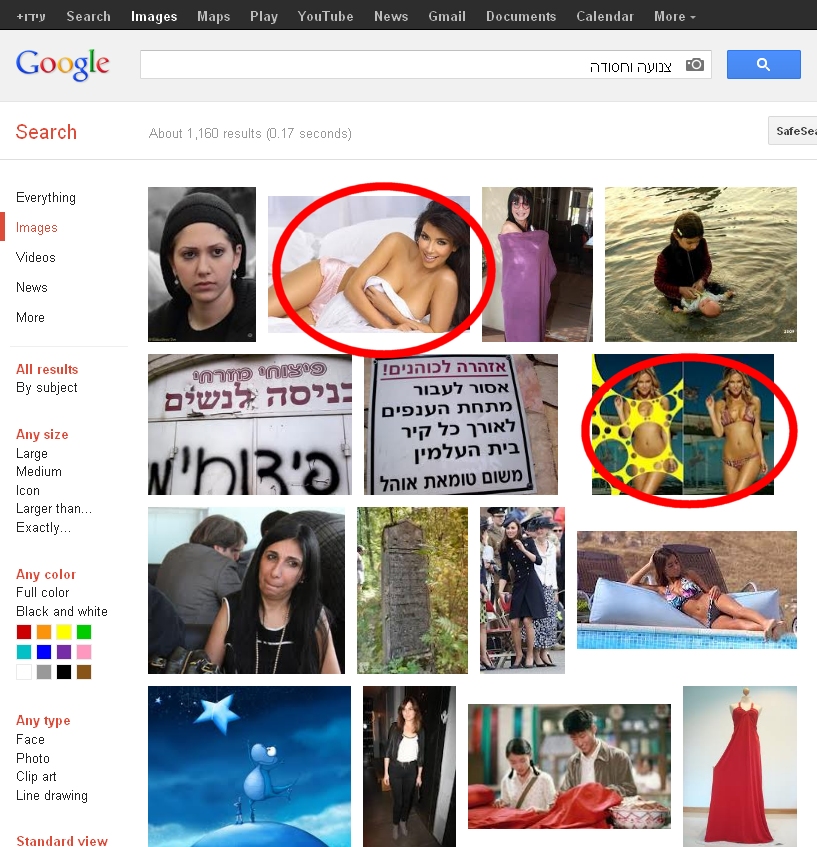Click the Google logo
The height and width of the screenshot is (847, 817).
[63, 65]
